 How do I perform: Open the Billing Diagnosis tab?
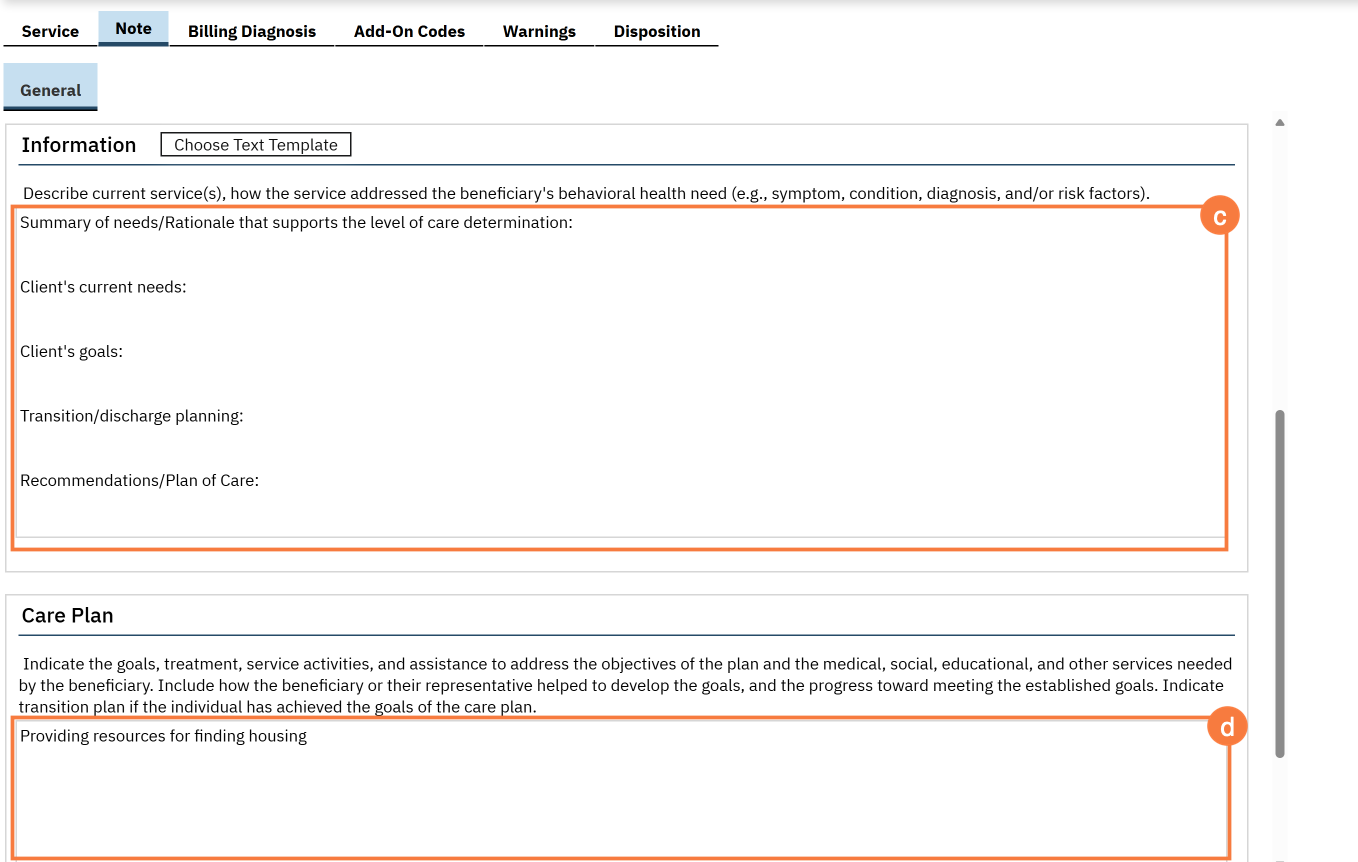(252, 31)
